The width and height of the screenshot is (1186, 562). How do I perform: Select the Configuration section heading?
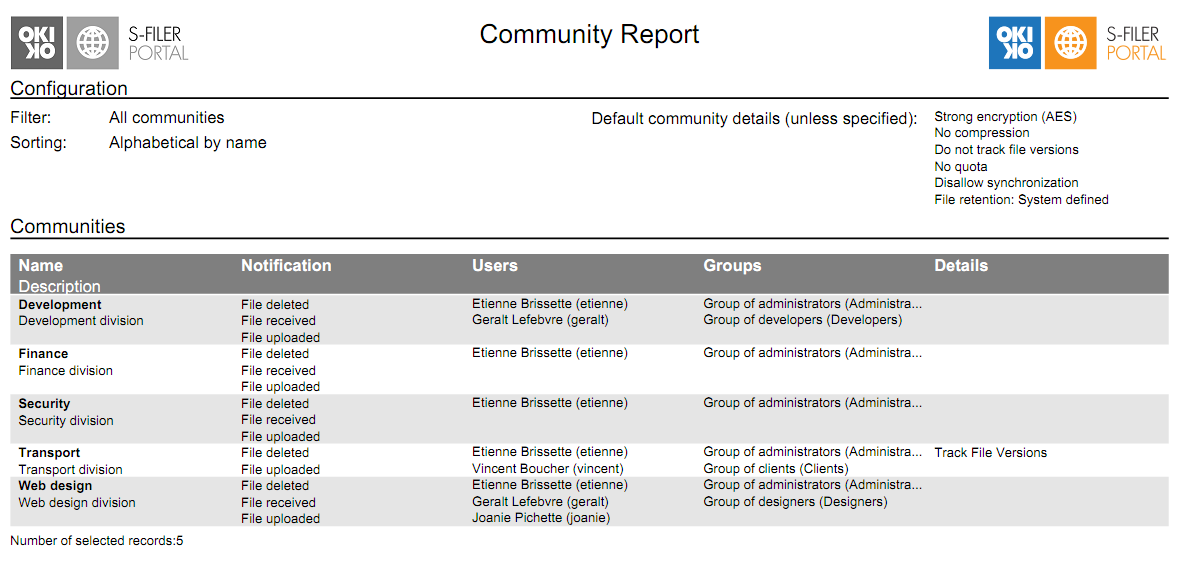click(x=69, y=88)
